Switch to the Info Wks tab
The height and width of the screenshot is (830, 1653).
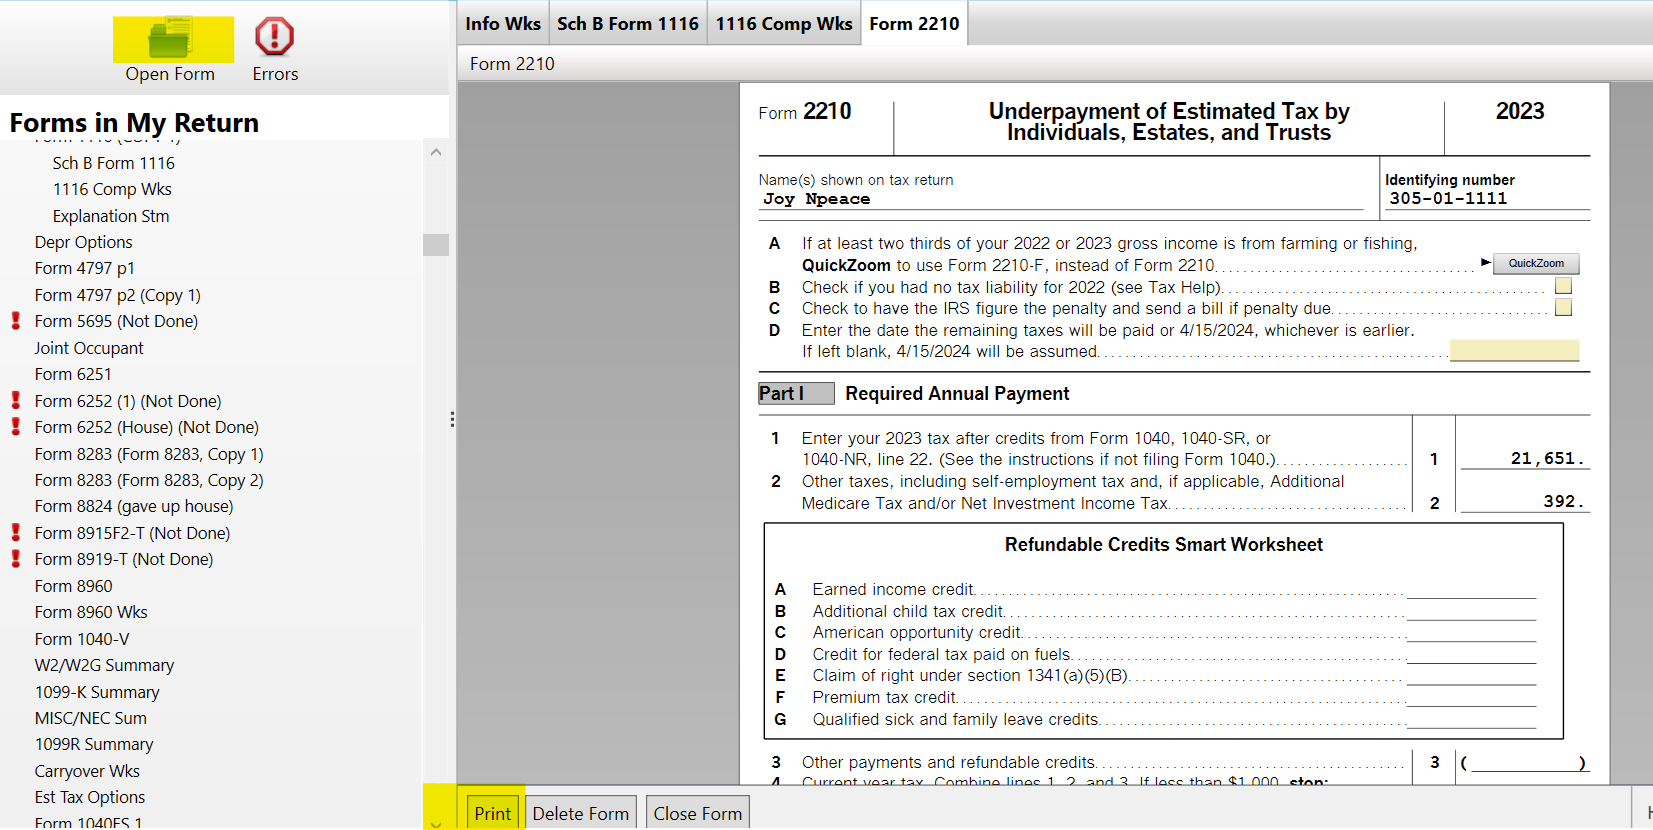pyautogui.click(x=502, y=24)
